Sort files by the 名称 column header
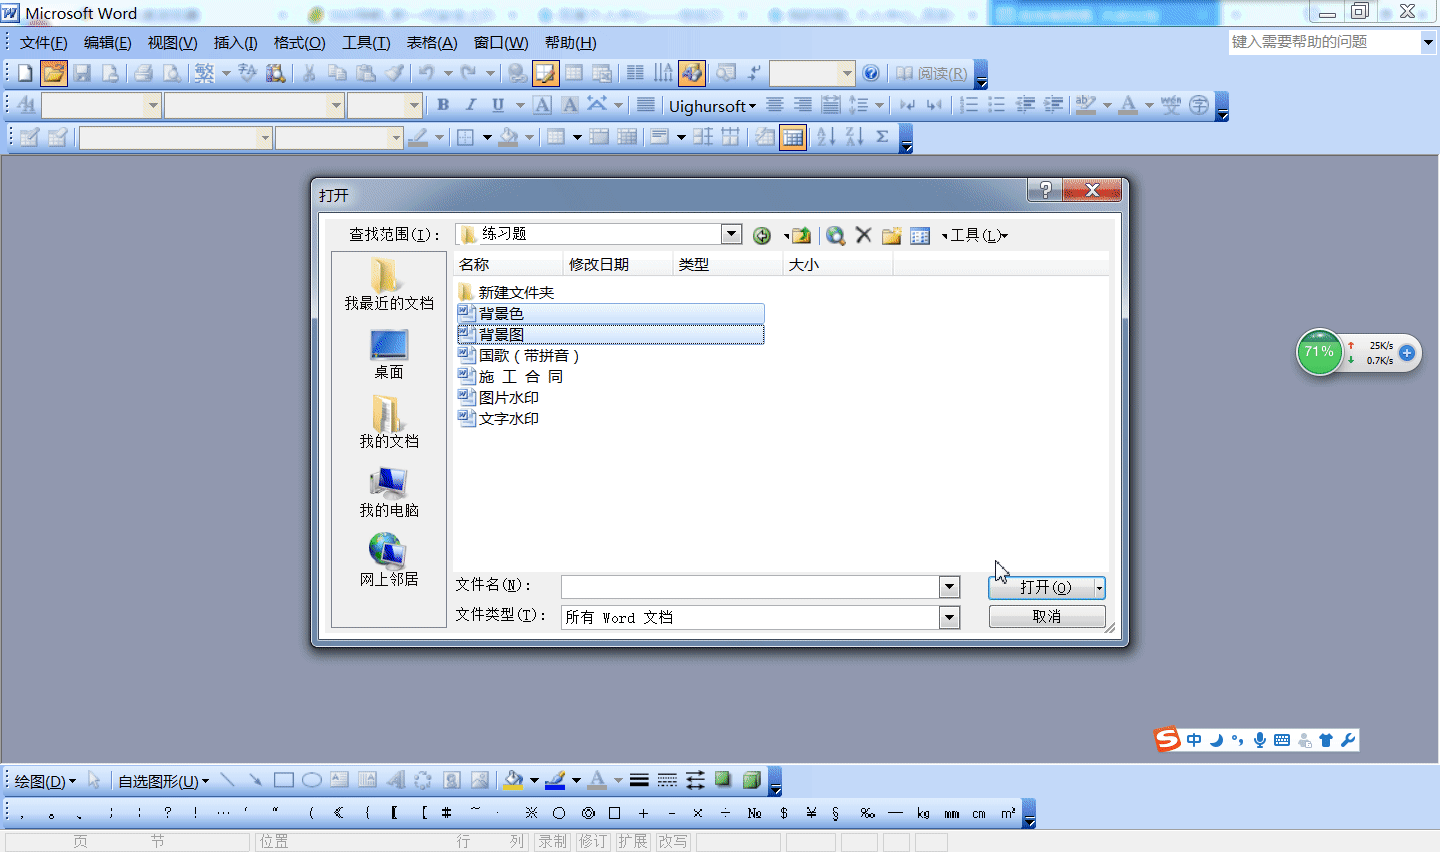1440x852 pixels. point(508,264)
